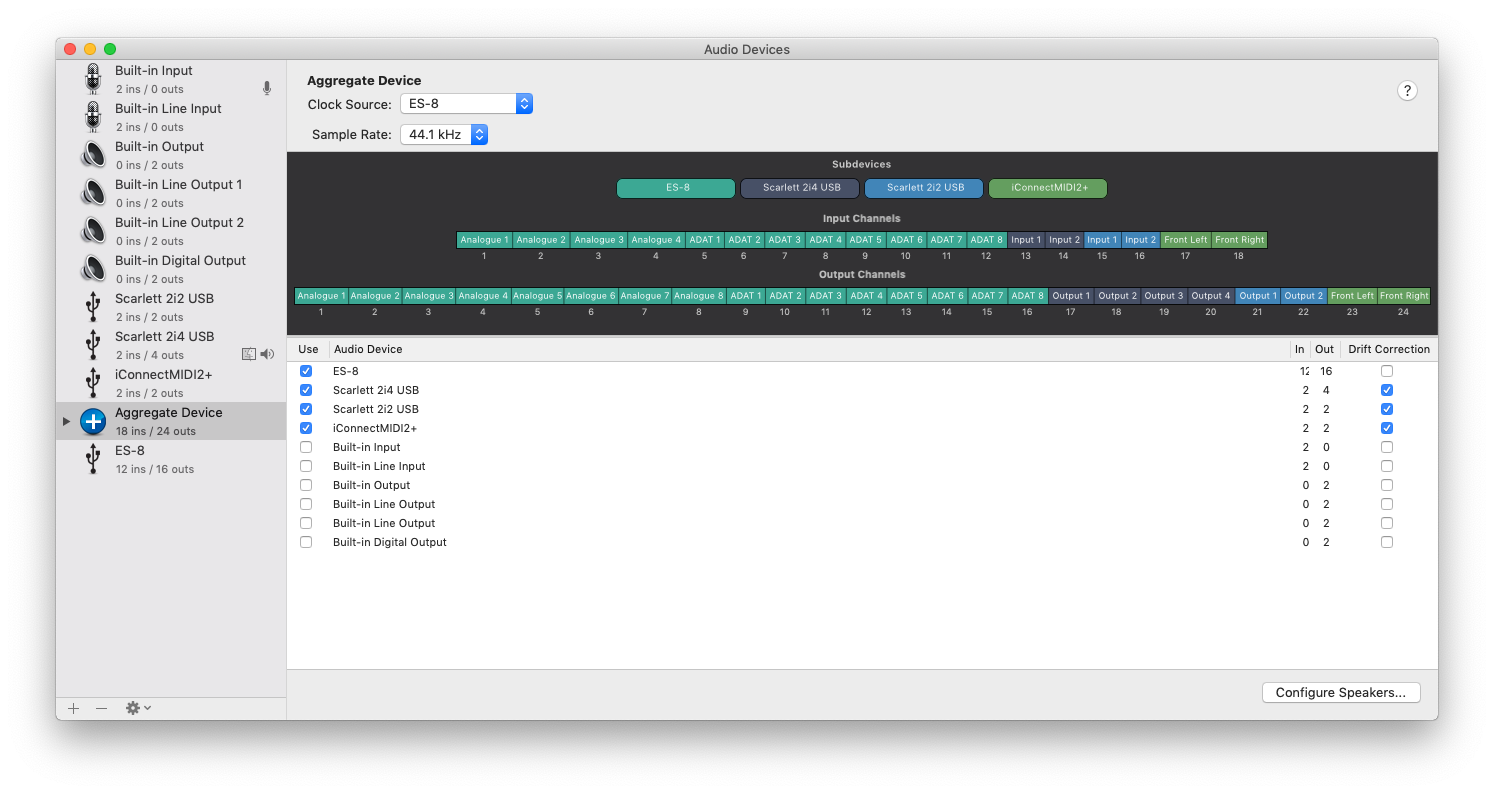
Task: Click the plus icon to add device
Action: 73,708
